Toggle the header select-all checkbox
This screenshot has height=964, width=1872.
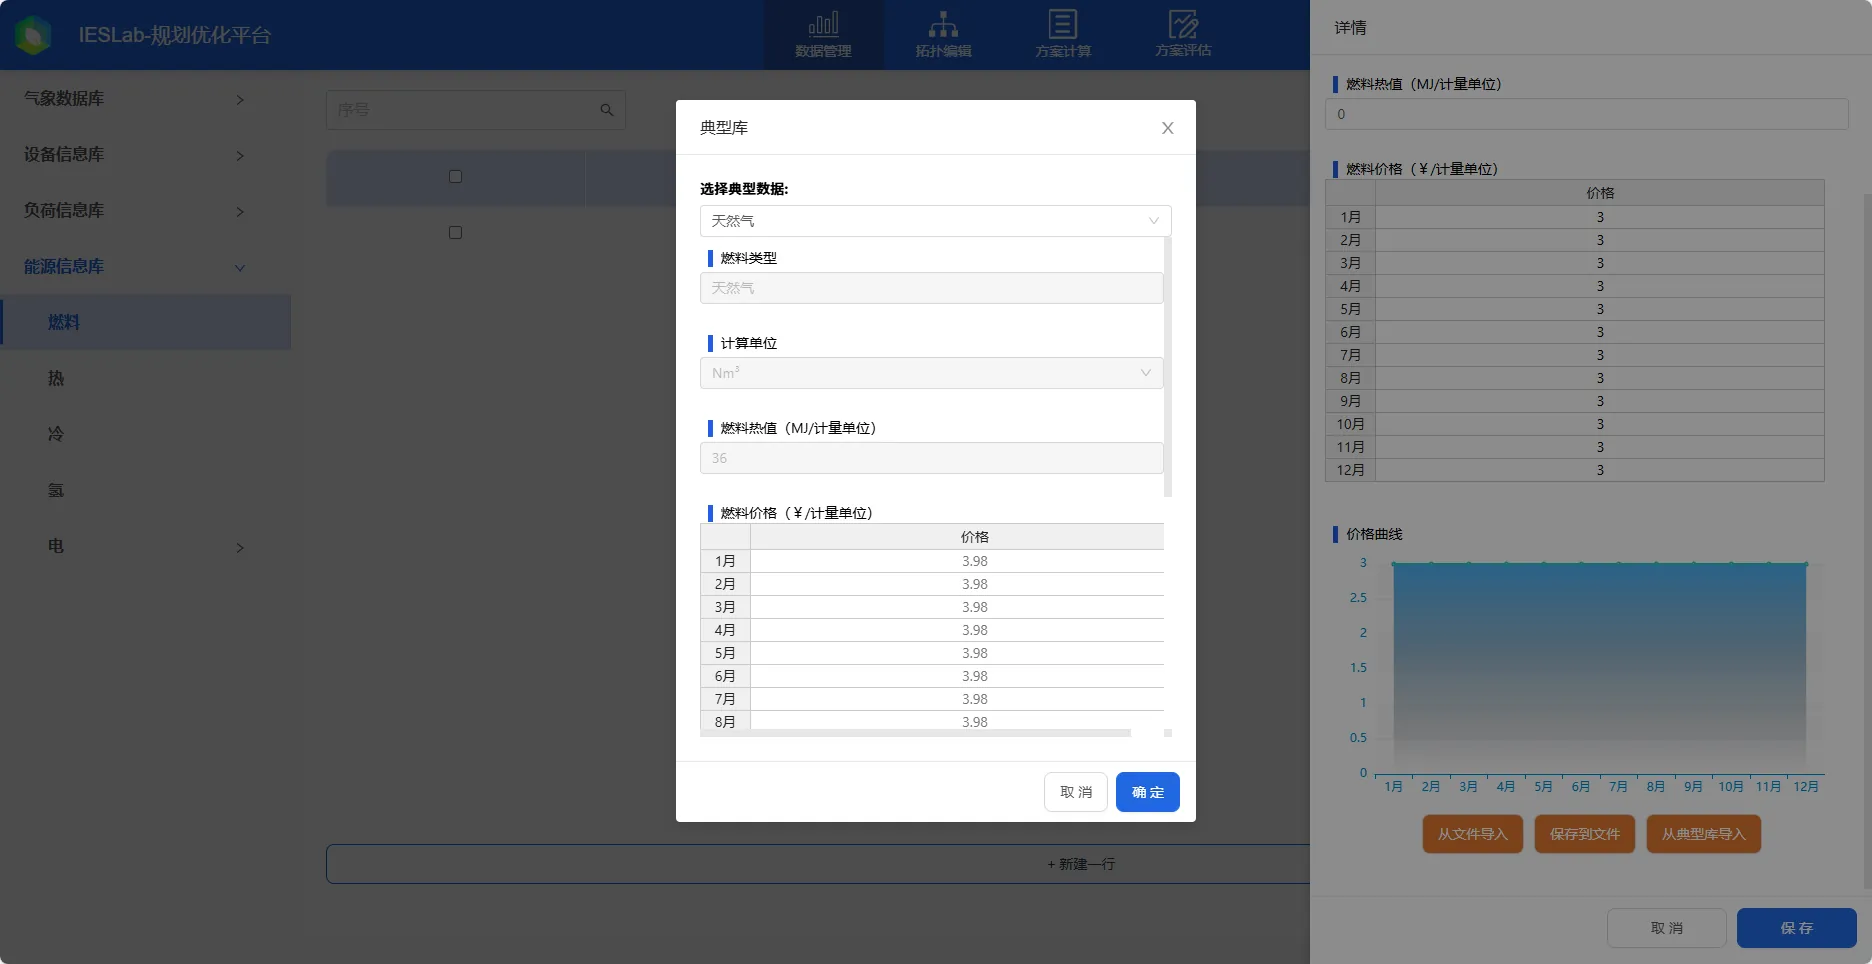455,177
